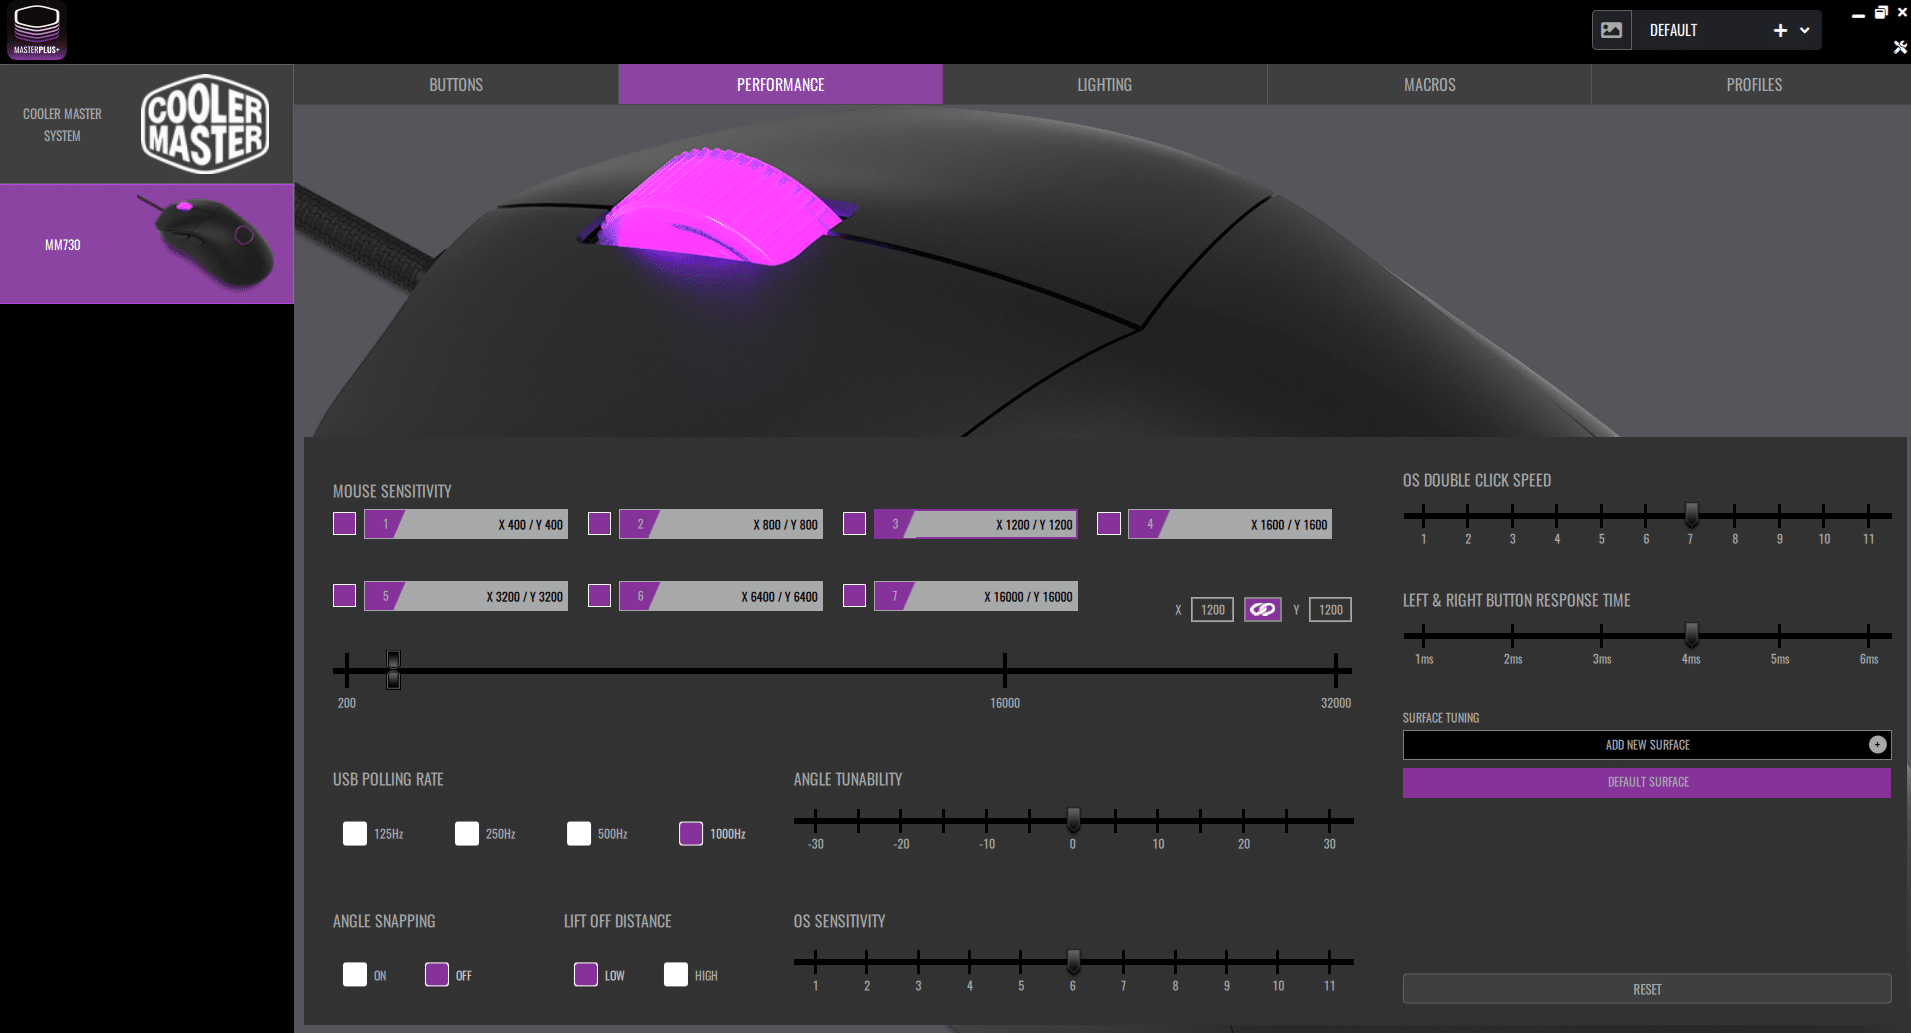The image size is (1911, 1033).
Task: Turn angle snapping ON
Action: click(x=355, y=975)
